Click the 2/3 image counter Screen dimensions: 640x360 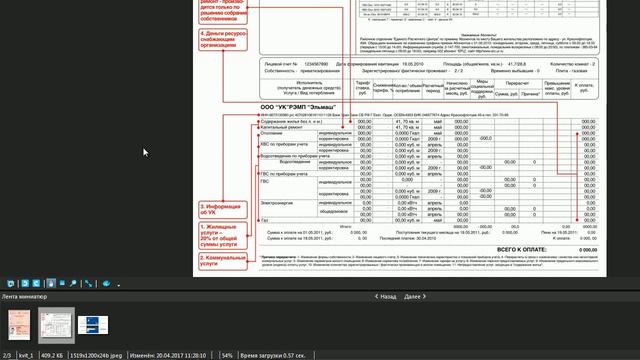tap(7, 356)
